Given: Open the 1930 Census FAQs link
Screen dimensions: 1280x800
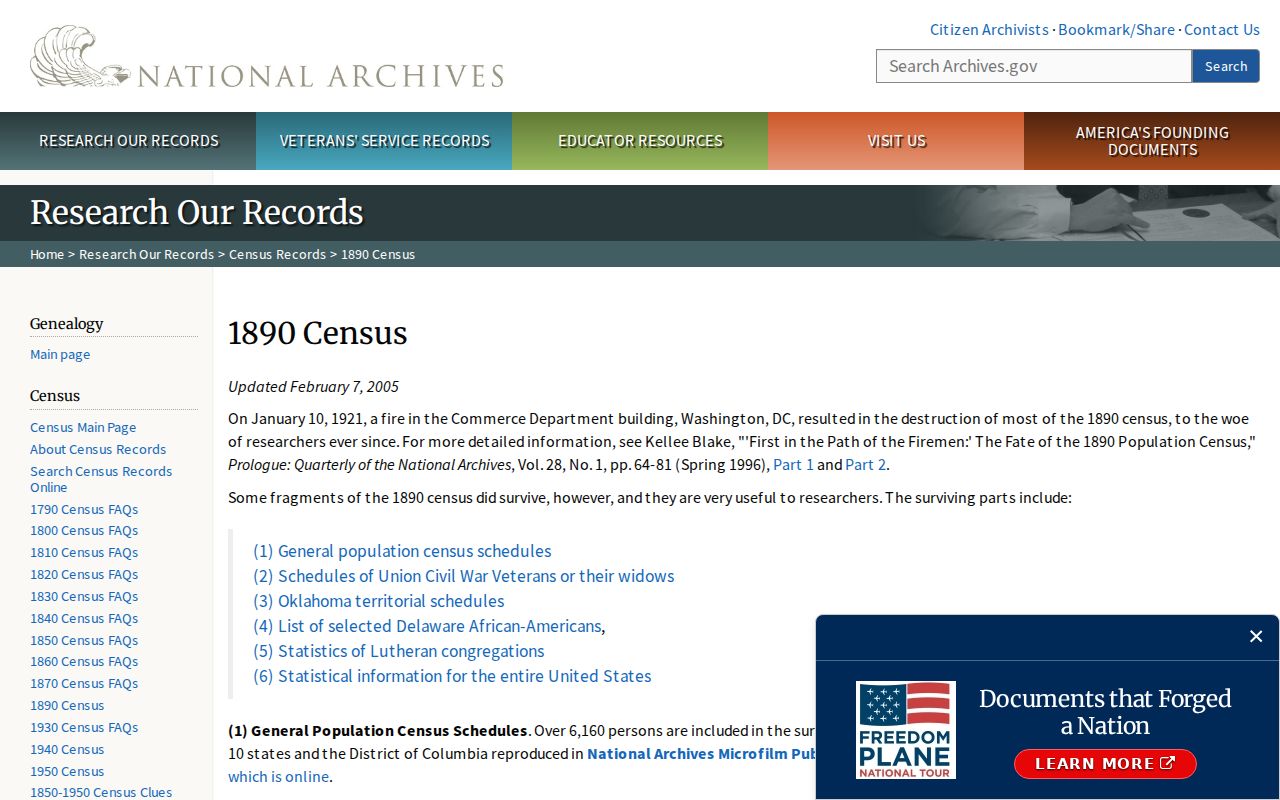Looking at the screenshot, I should pos(84,727).
